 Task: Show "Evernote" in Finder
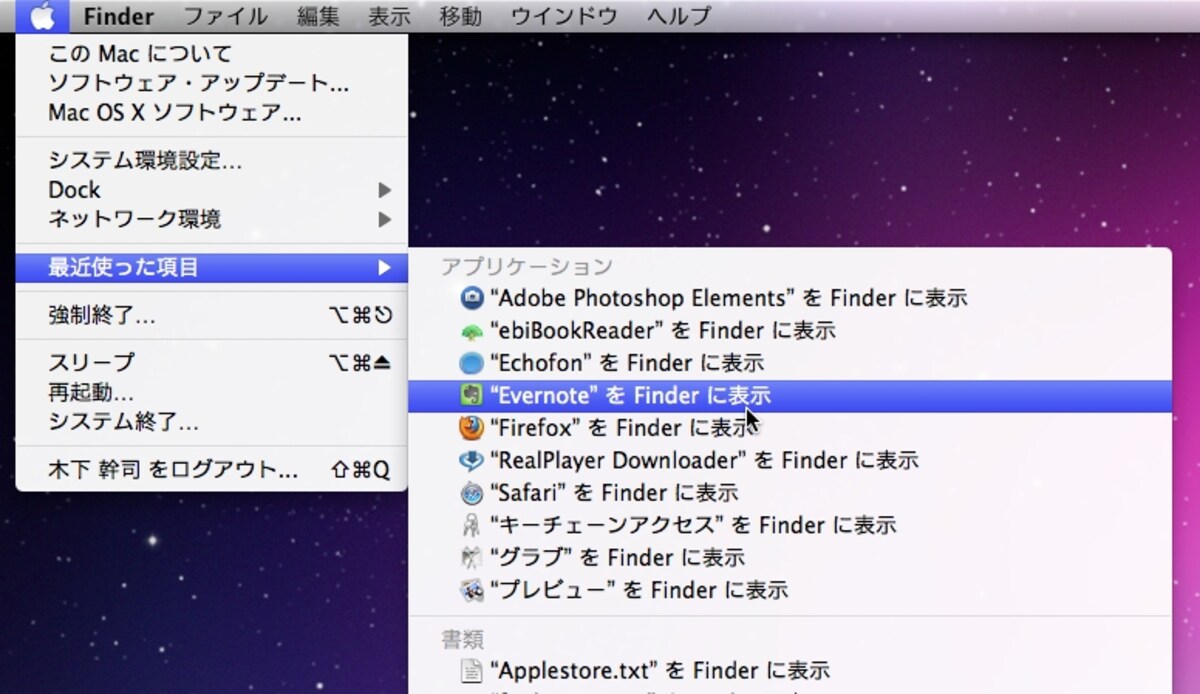tap(790, 396)
